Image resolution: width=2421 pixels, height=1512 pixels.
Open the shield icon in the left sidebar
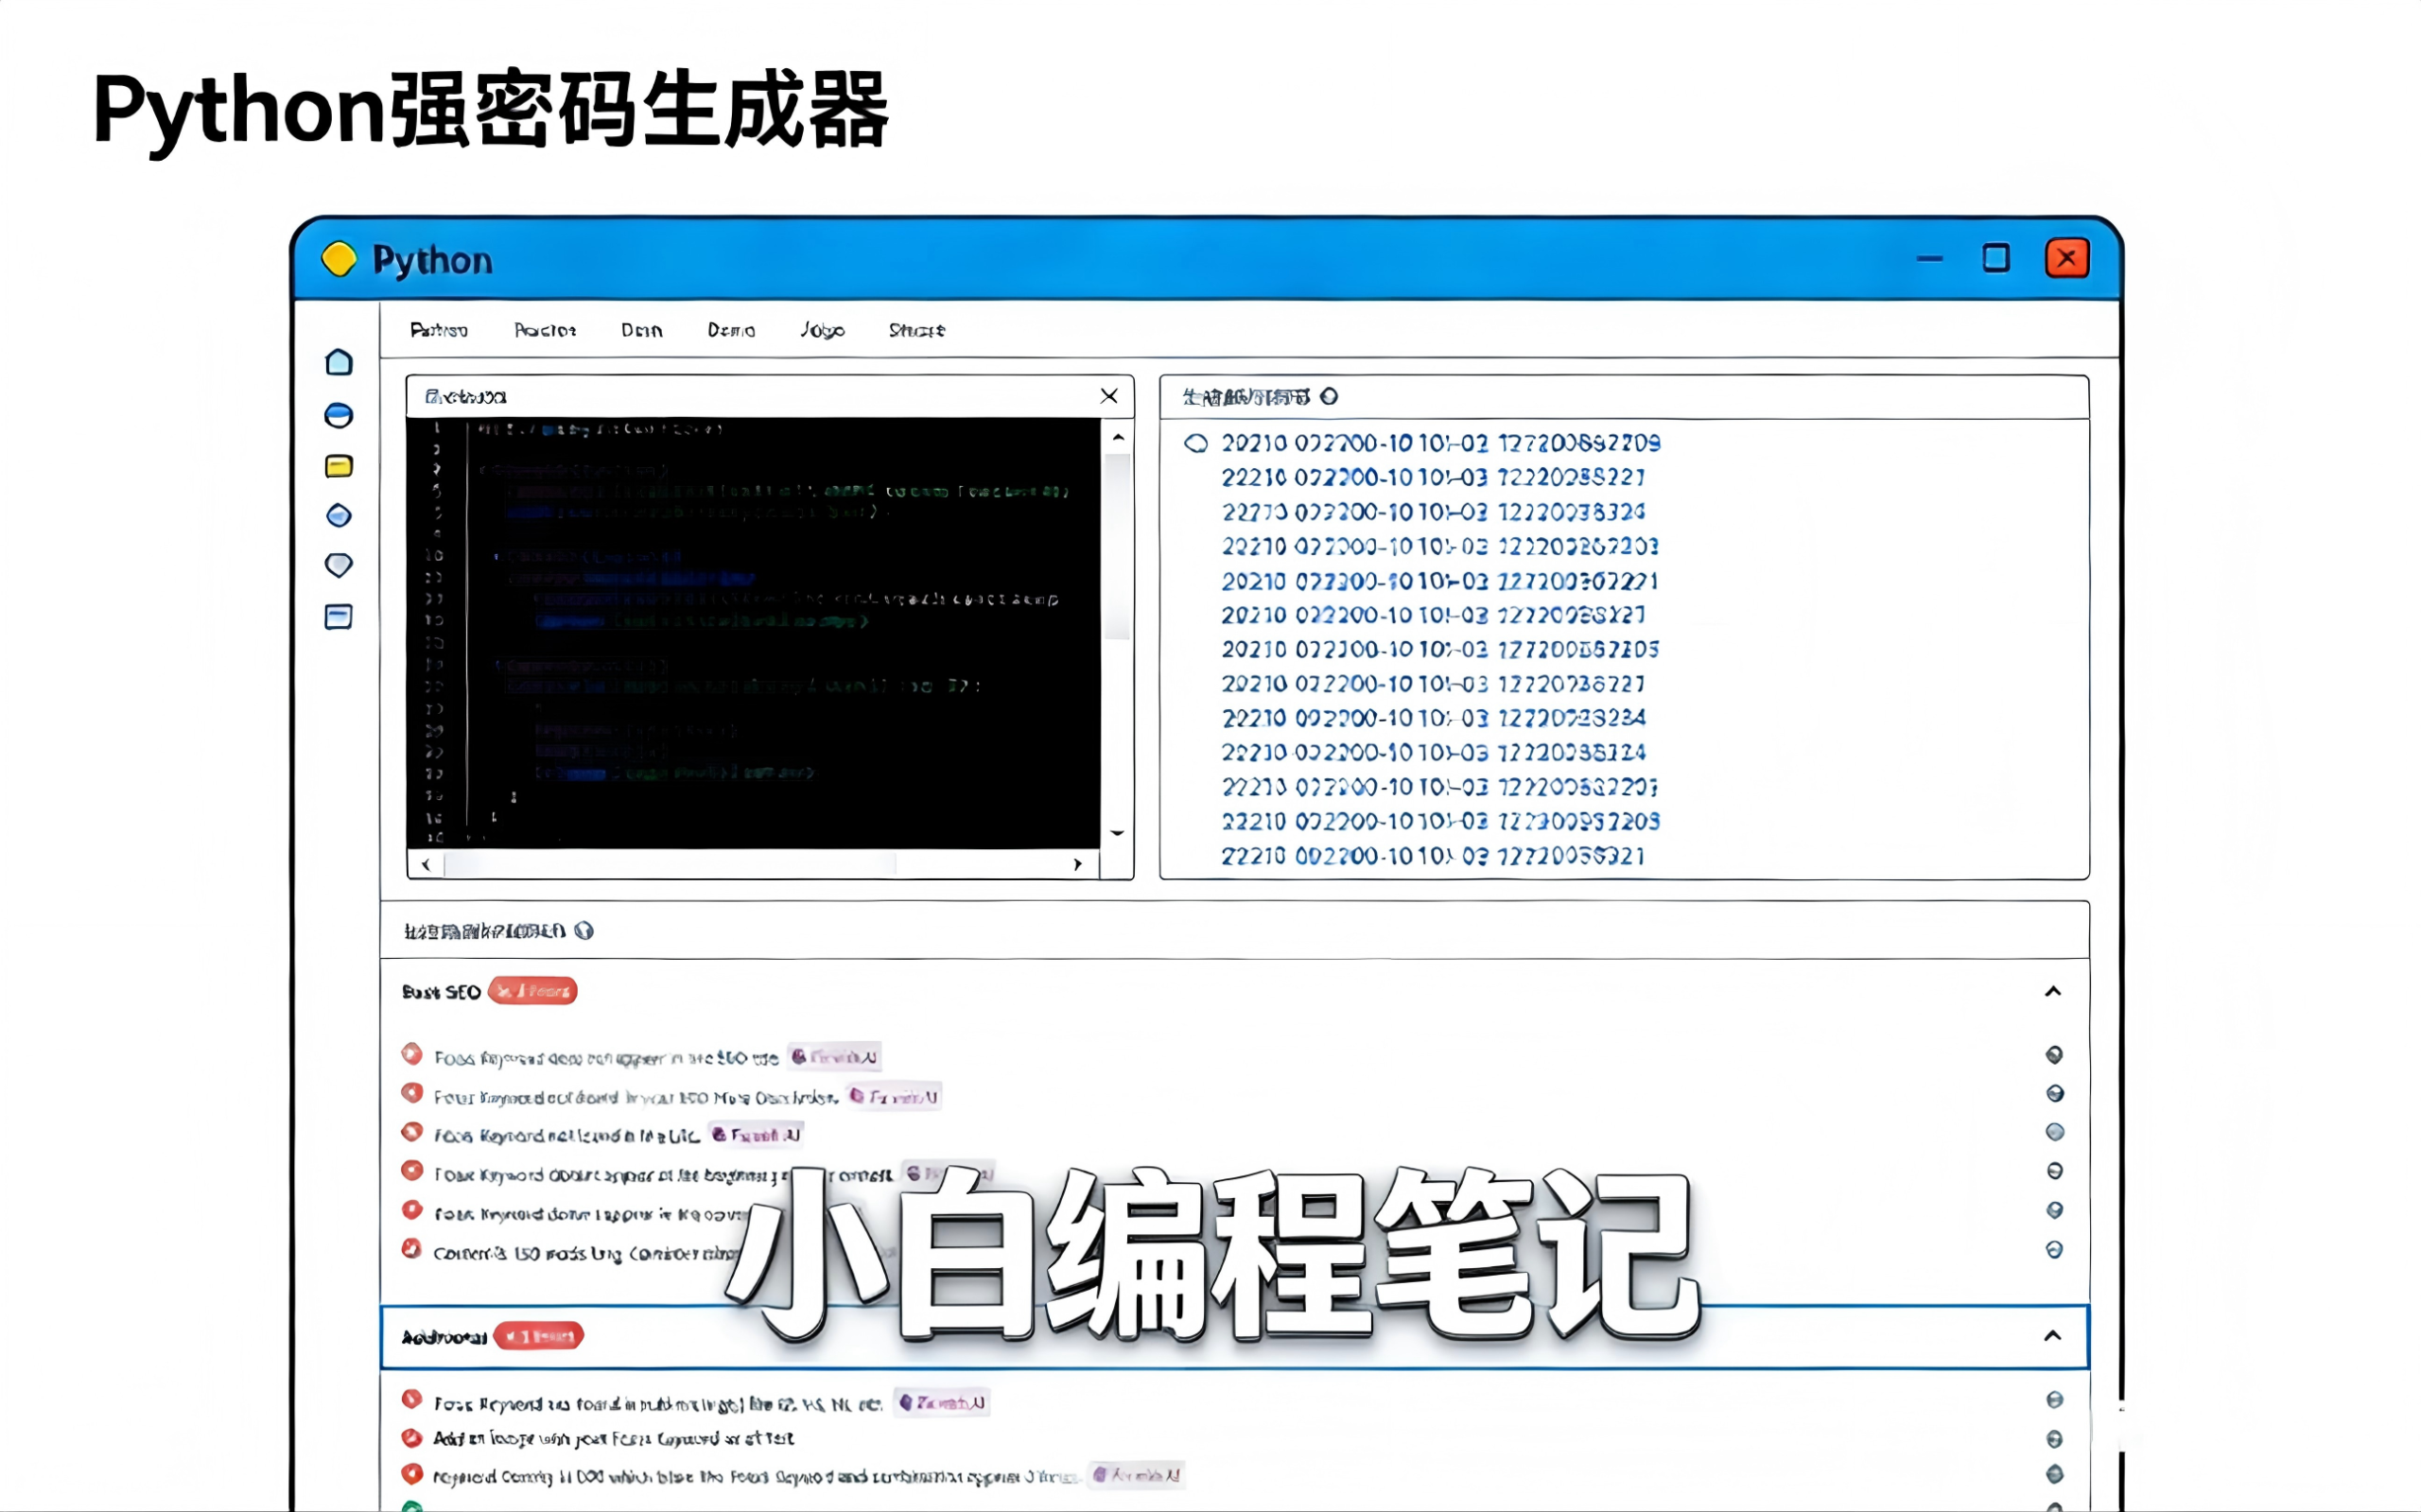[x=339, y=565]
